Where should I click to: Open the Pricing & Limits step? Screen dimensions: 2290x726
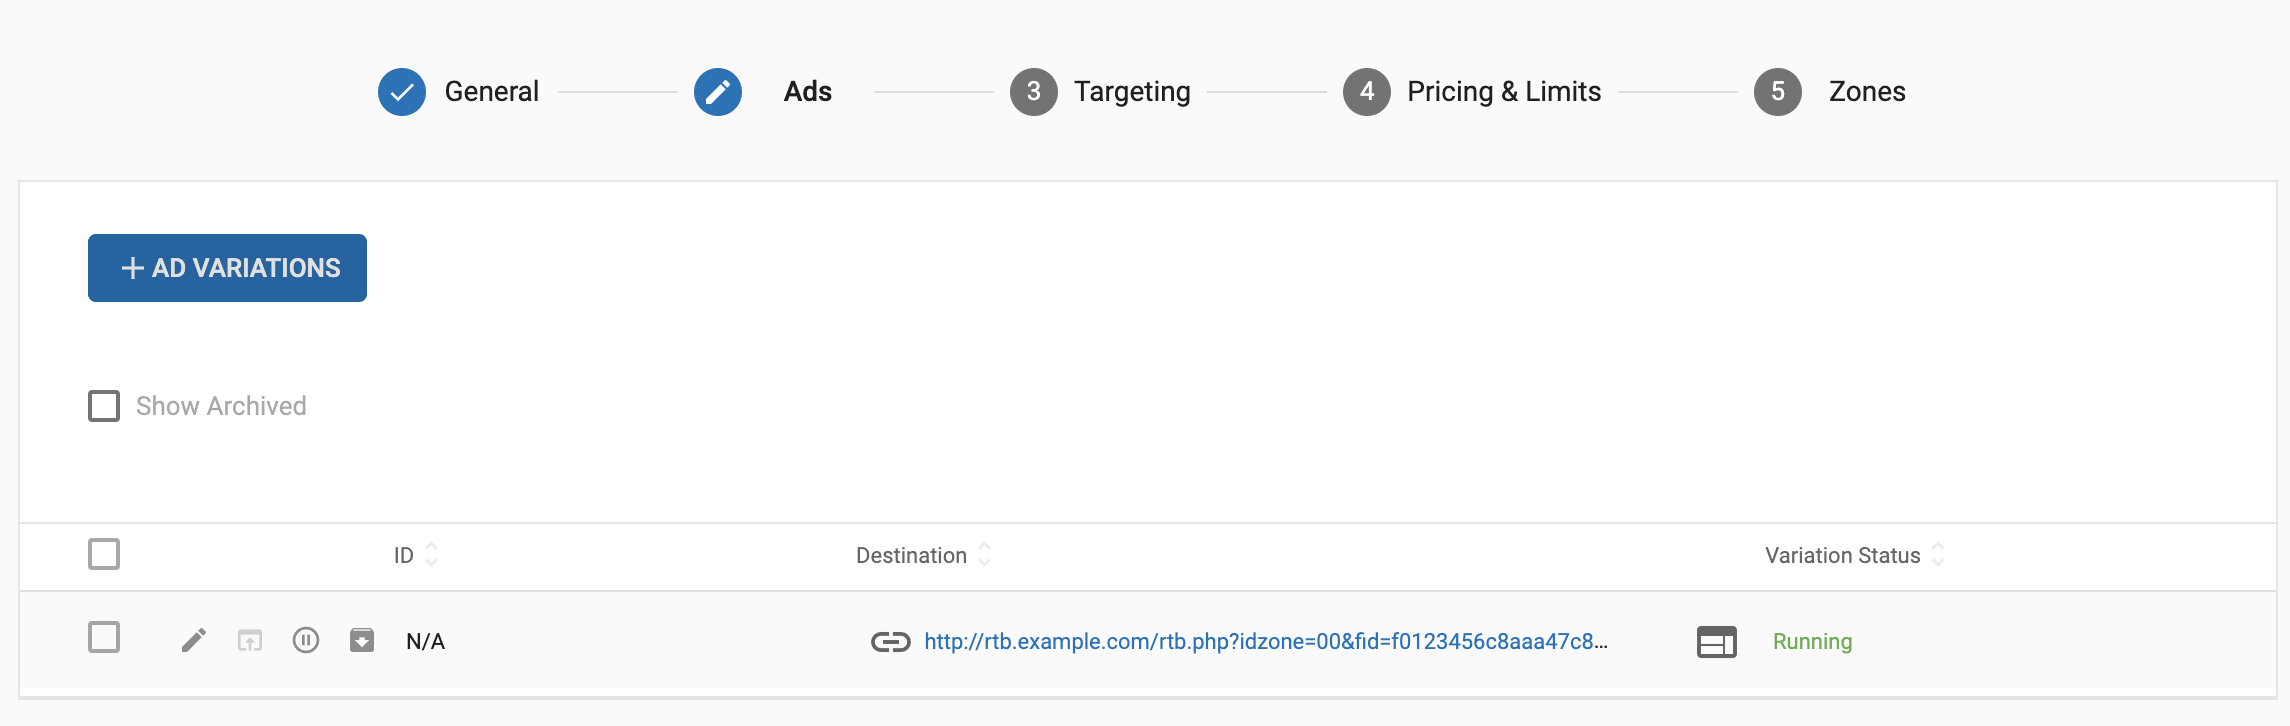coord(1503,92)
